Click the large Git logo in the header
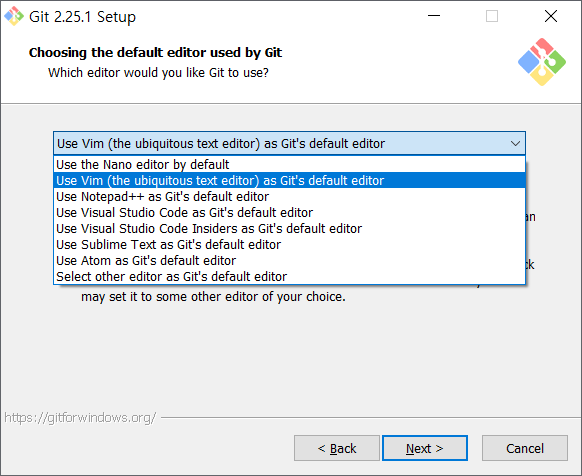582x476 pixels. tap(542, 62)
